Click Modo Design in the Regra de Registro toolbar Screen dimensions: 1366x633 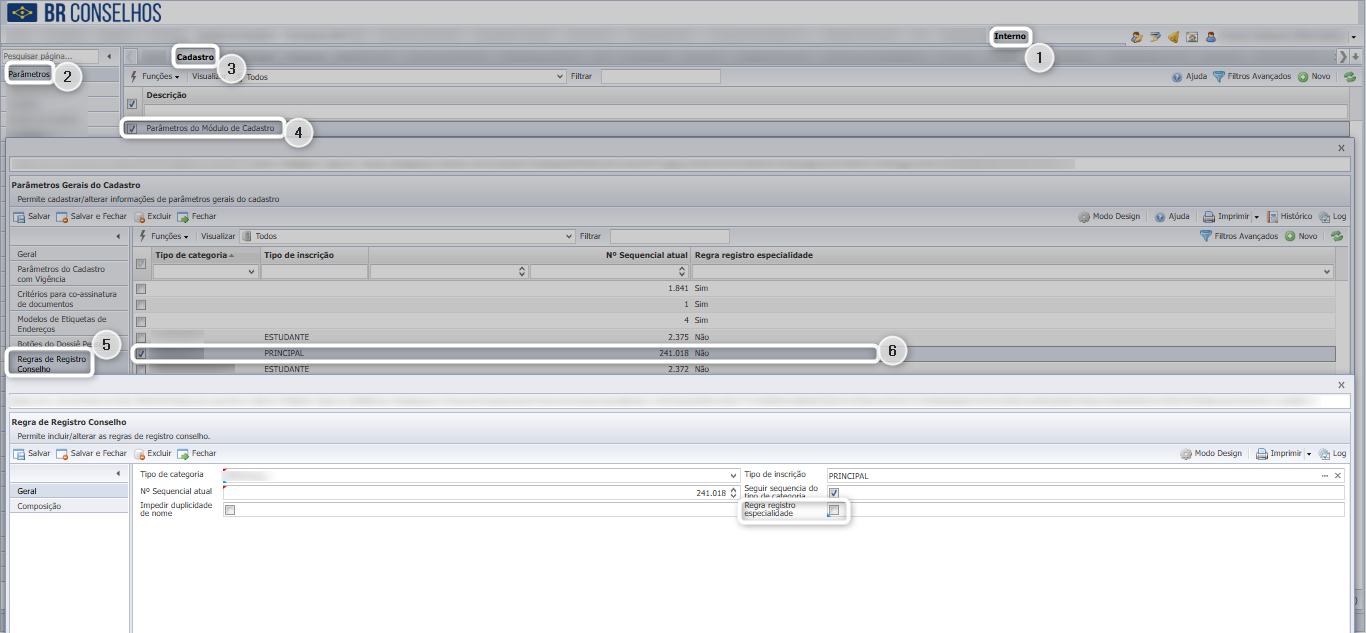(x=1210, y=453)
